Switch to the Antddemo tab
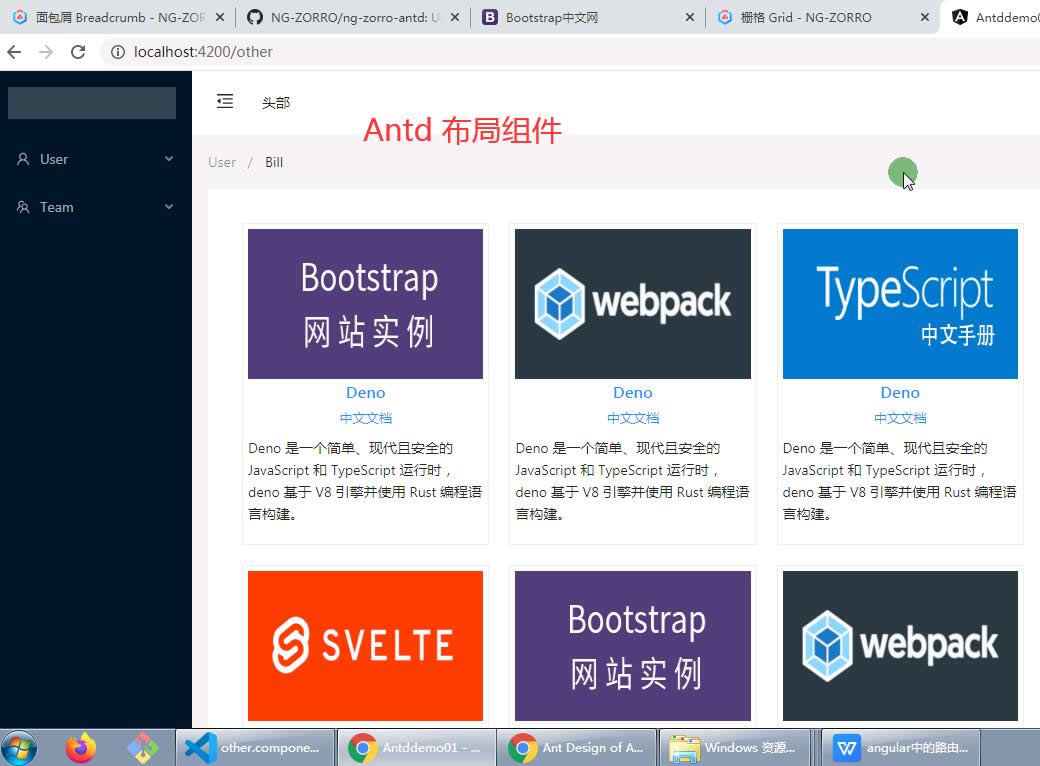Image resolution: width=1040 pixels, height=766 pixels. coord(992,17)
